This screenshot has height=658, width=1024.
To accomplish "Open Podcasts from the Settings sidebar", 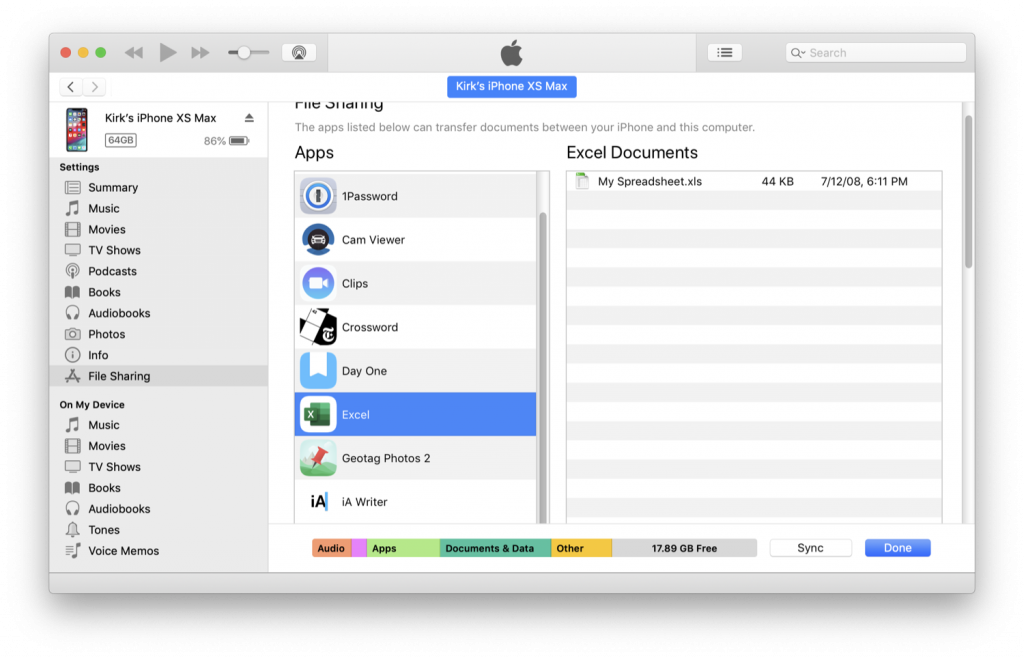I will (113, 271).
